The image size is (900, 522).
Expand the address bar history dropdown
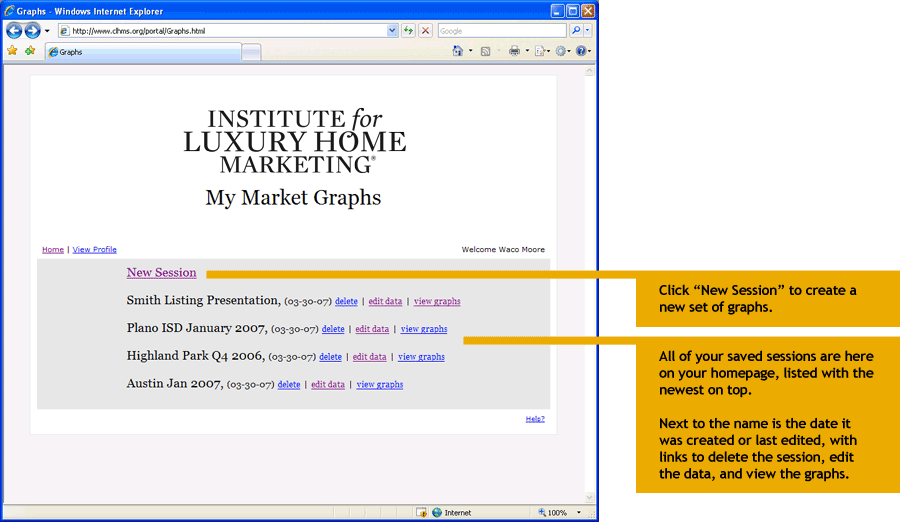pyautogui.click(x=392, y=31)
